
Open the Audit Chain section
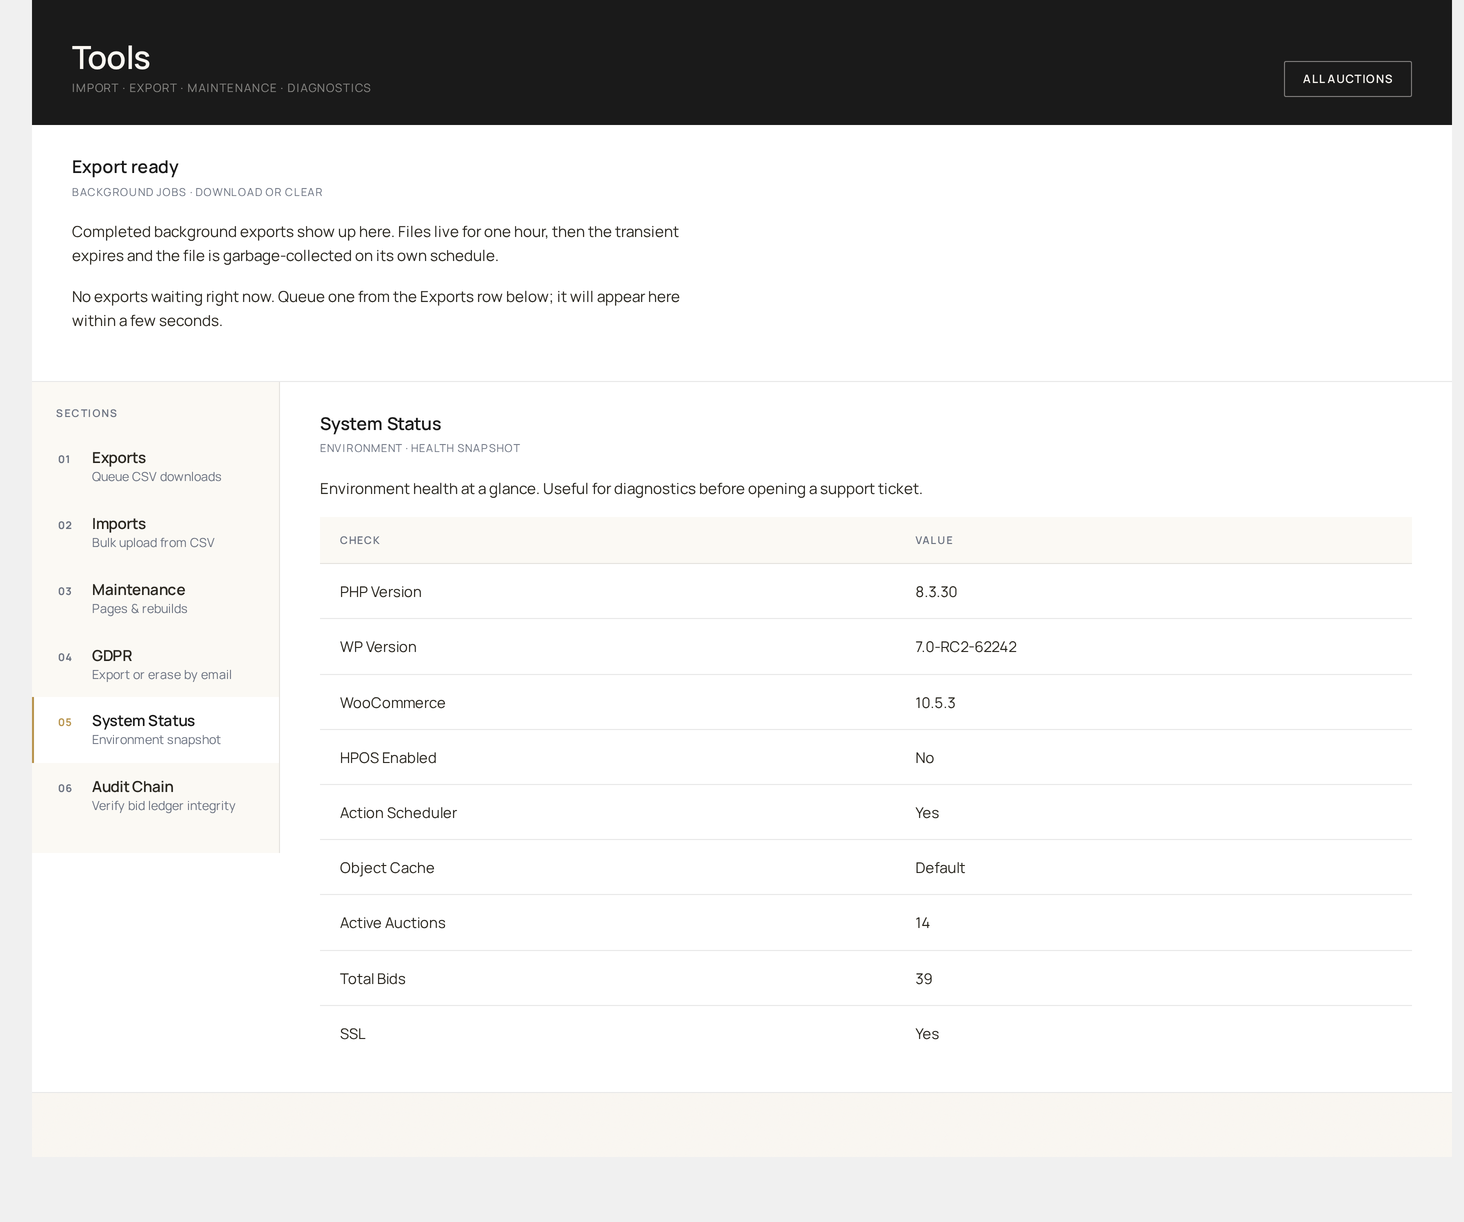pos(156,795)
